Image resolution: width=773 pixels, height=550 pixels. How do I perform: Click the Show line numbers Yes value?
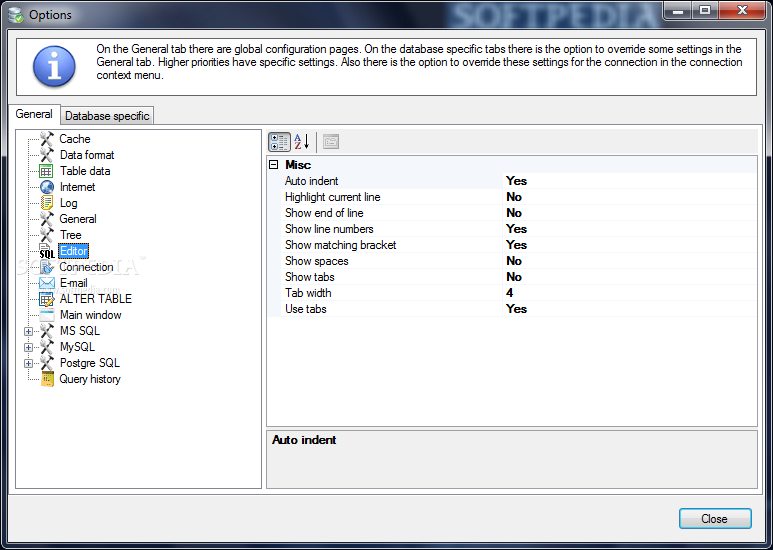click(516, 229)
